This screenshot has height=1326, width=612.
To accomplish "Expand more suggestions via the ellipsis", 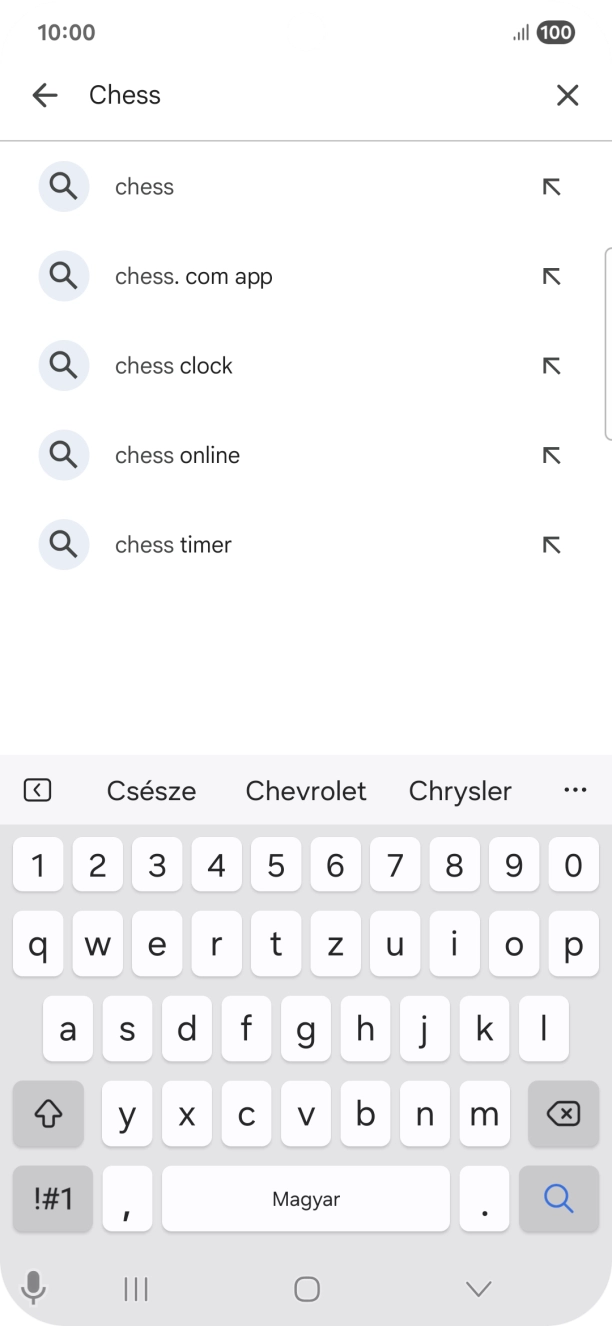I will pyautogui.click(x=575, y=790).
